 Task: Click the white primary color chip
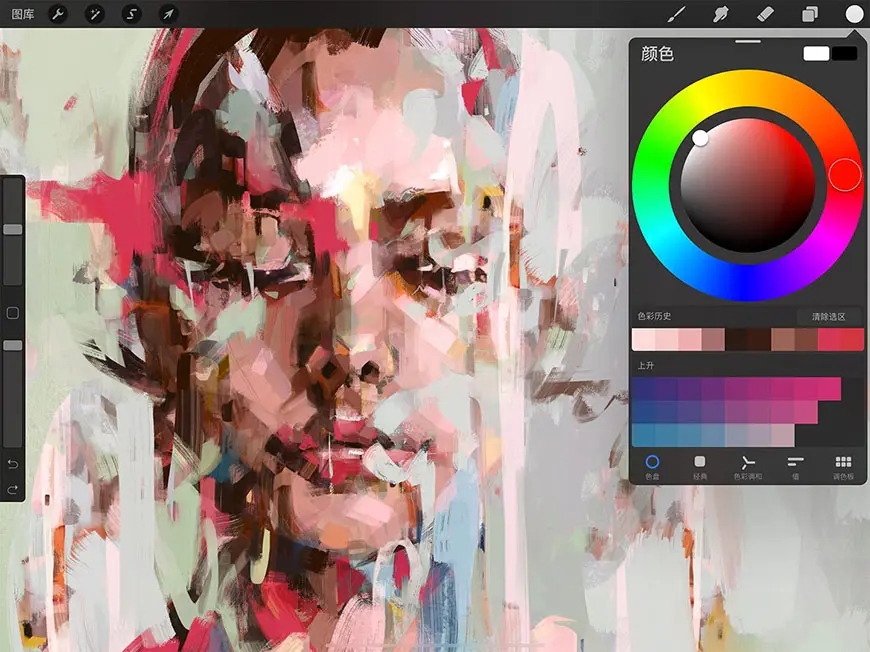[816, 53]
